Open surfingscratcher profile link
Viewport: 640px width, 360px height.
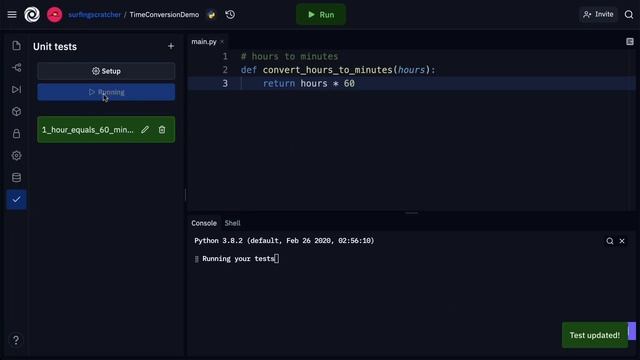94,15
